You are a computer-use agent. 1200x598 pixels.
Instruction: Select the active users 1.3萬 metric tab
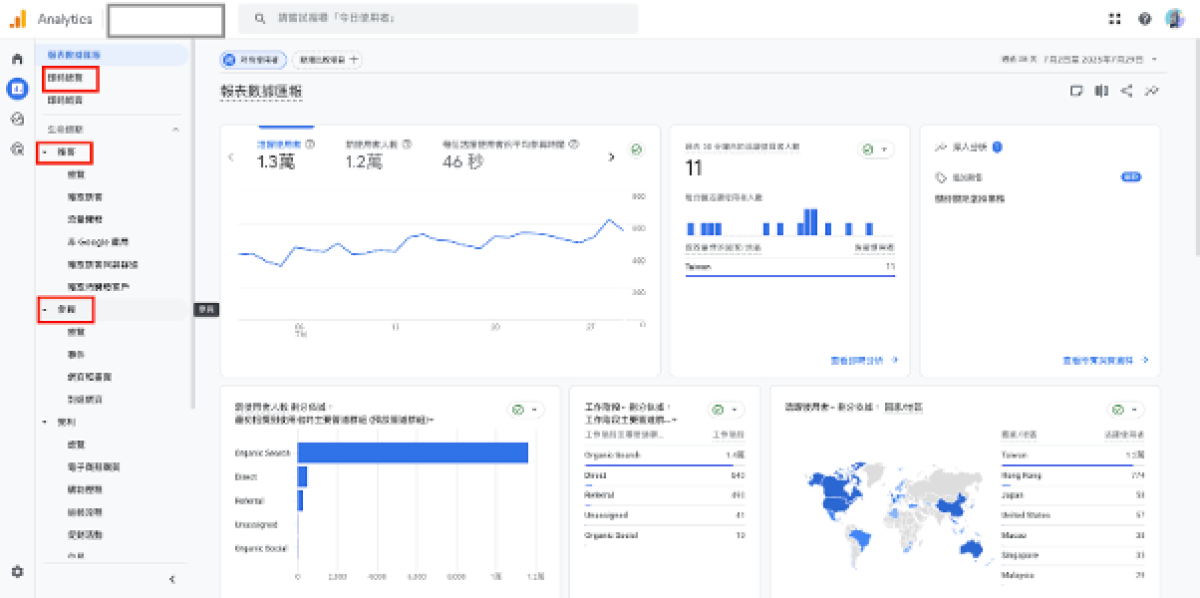(285, 155)
